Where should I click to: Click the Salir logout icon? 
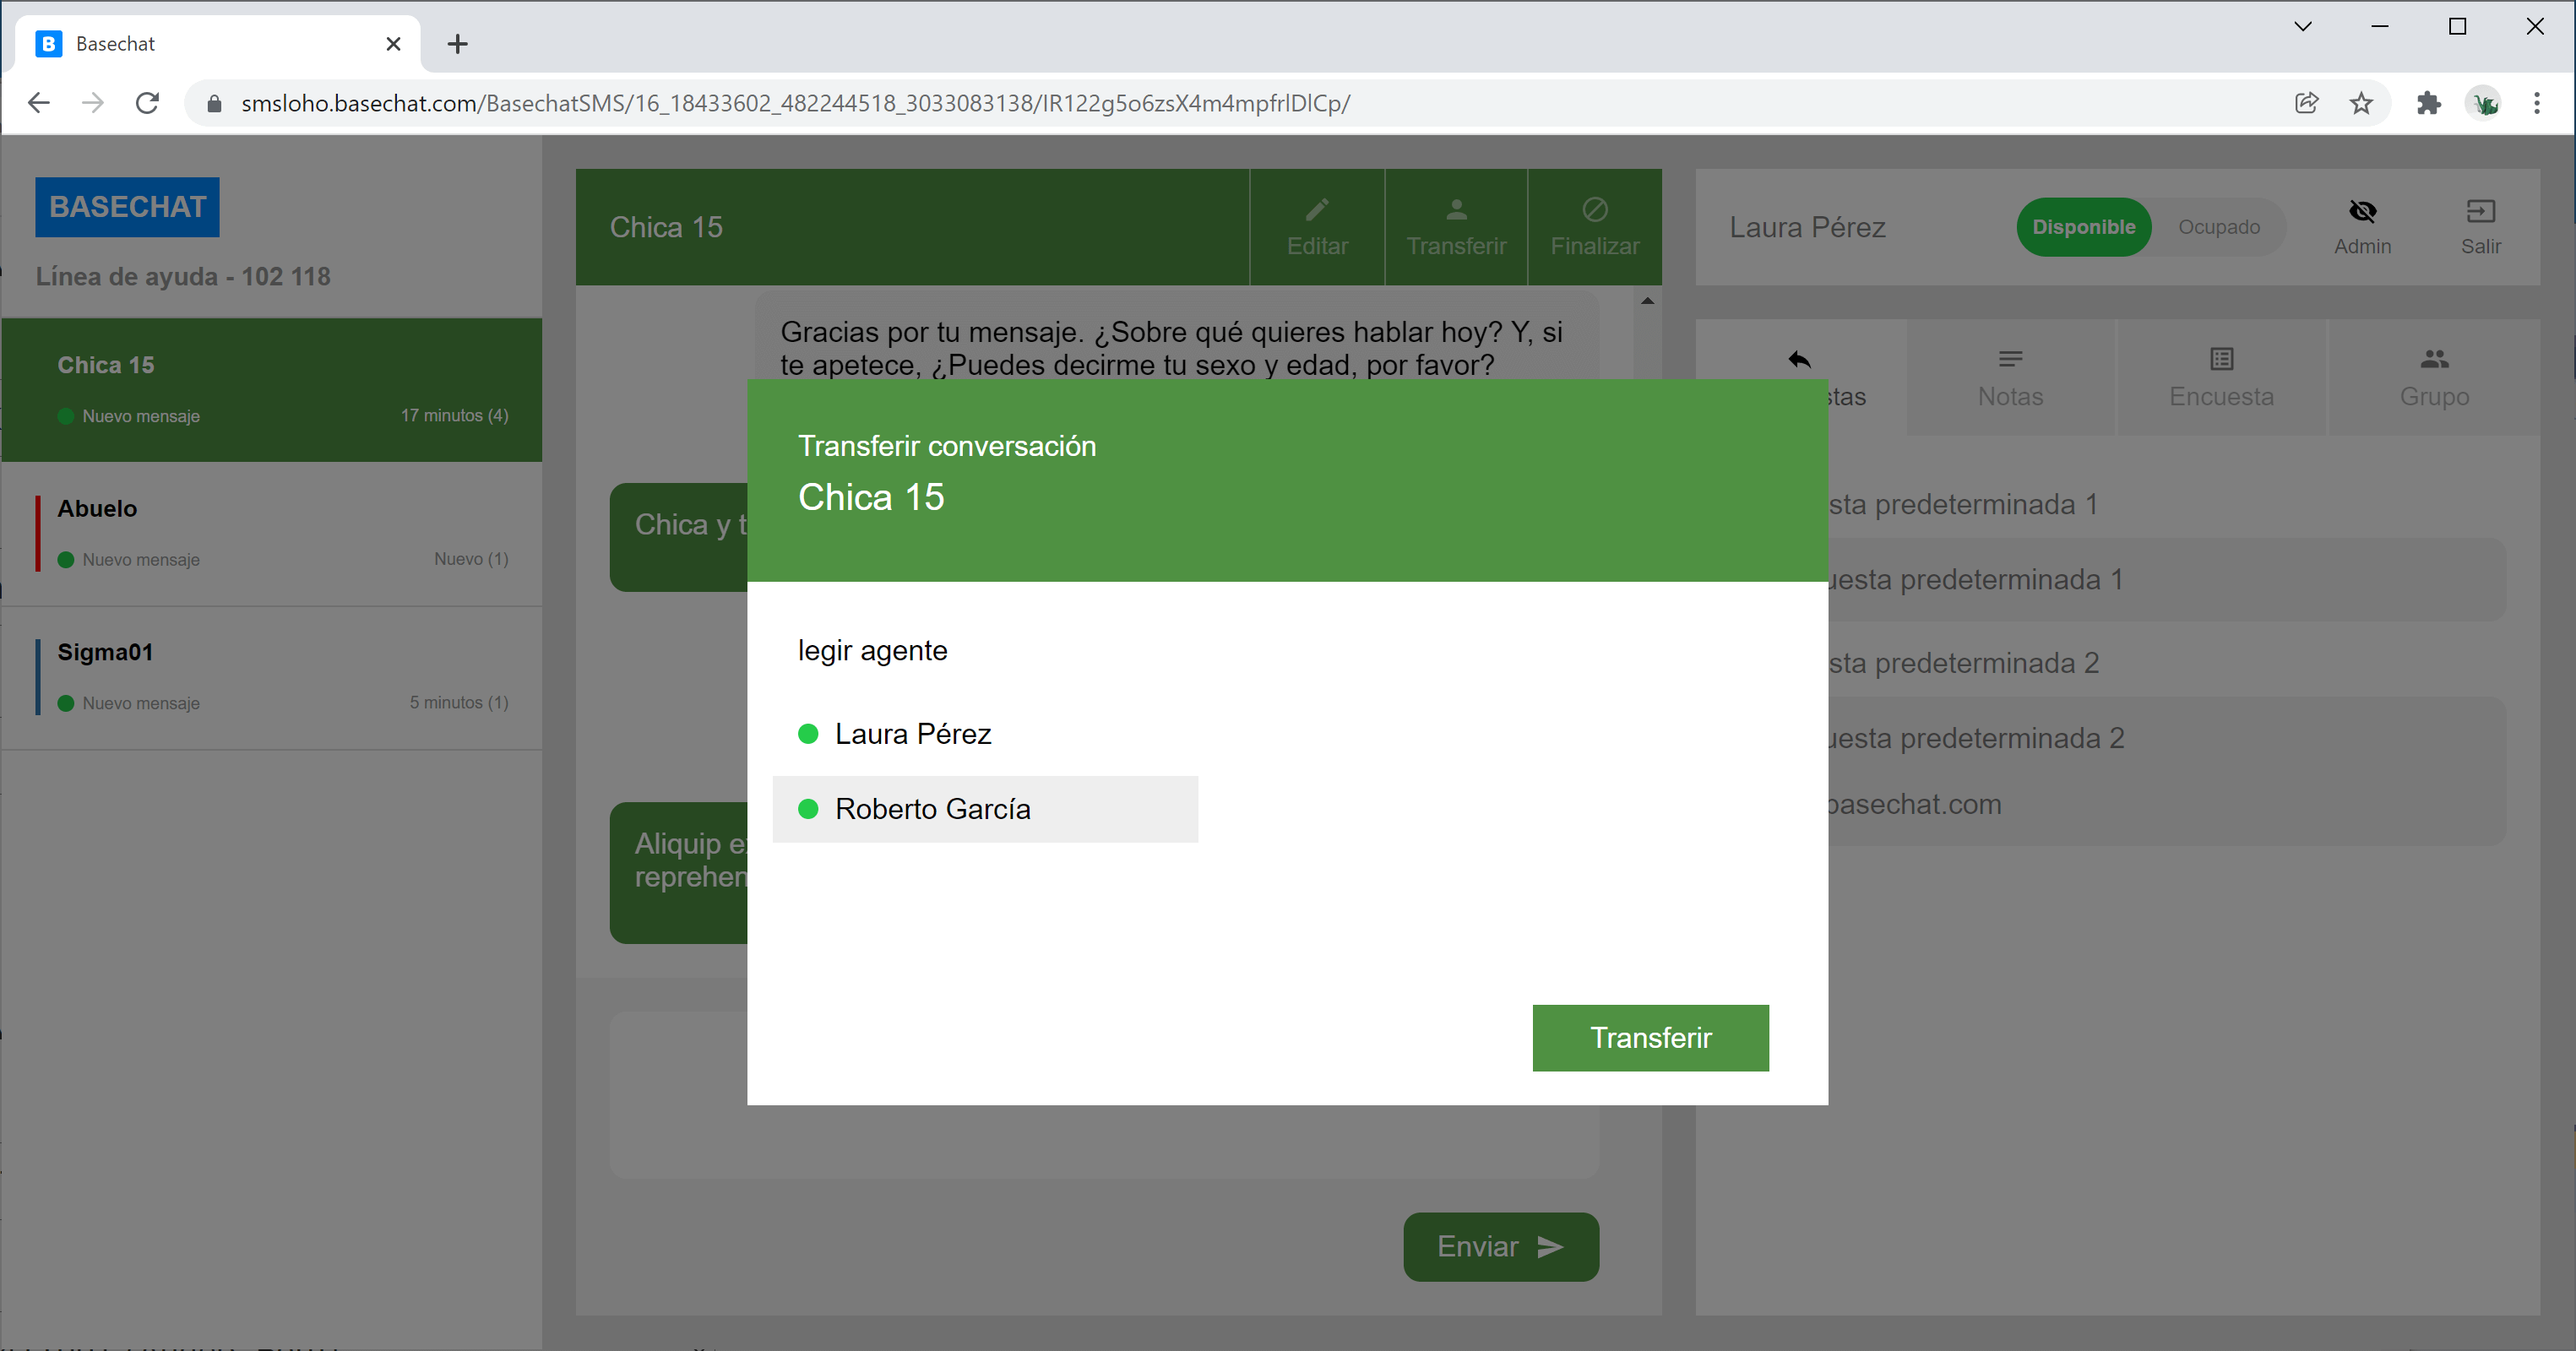pos(2480,211)
